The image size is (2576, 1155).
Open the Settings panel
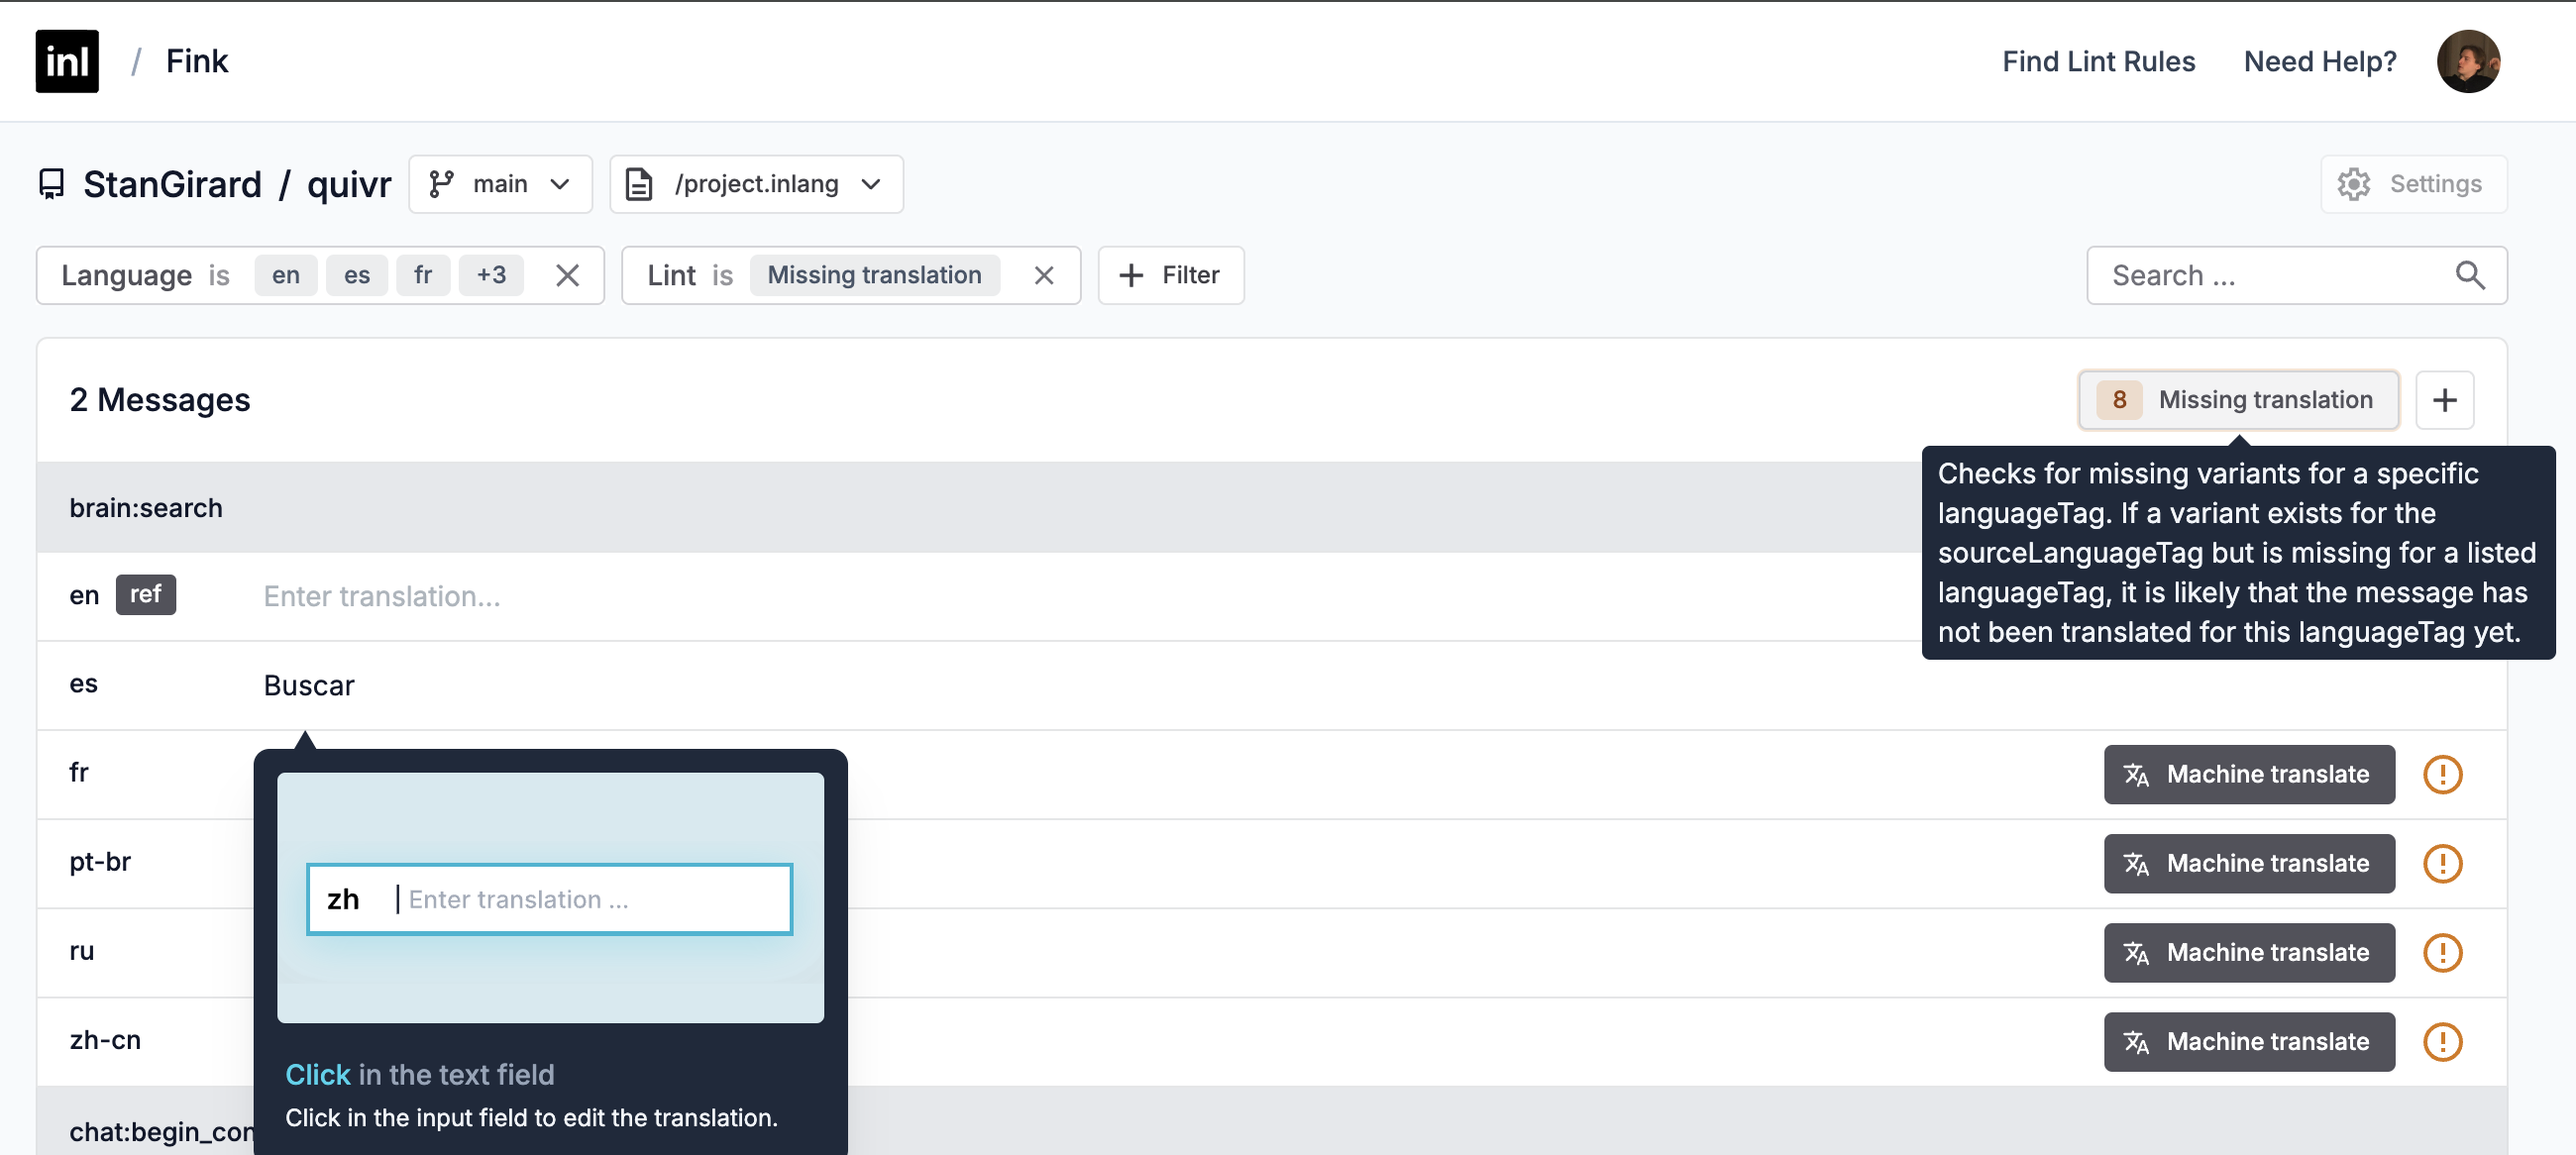(x=2414, y=182)
